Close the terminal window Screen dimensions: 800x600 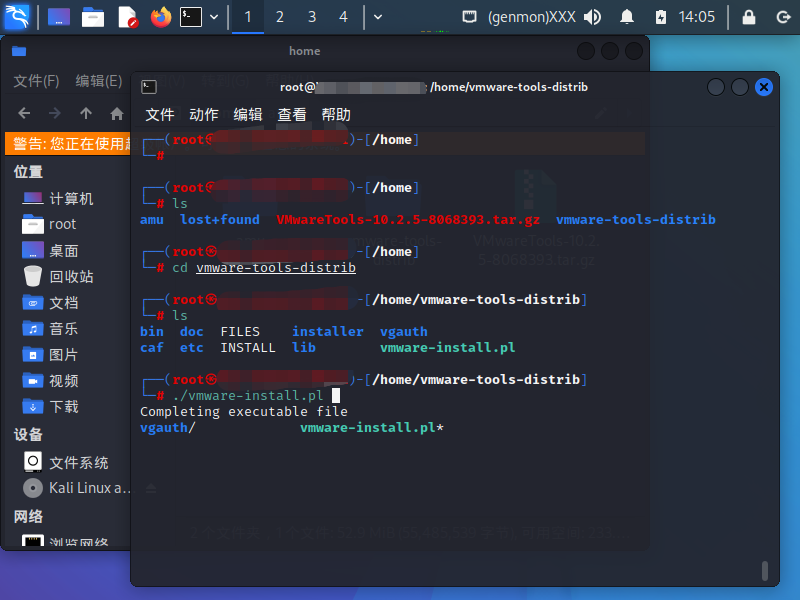click(x=764, y=87)
